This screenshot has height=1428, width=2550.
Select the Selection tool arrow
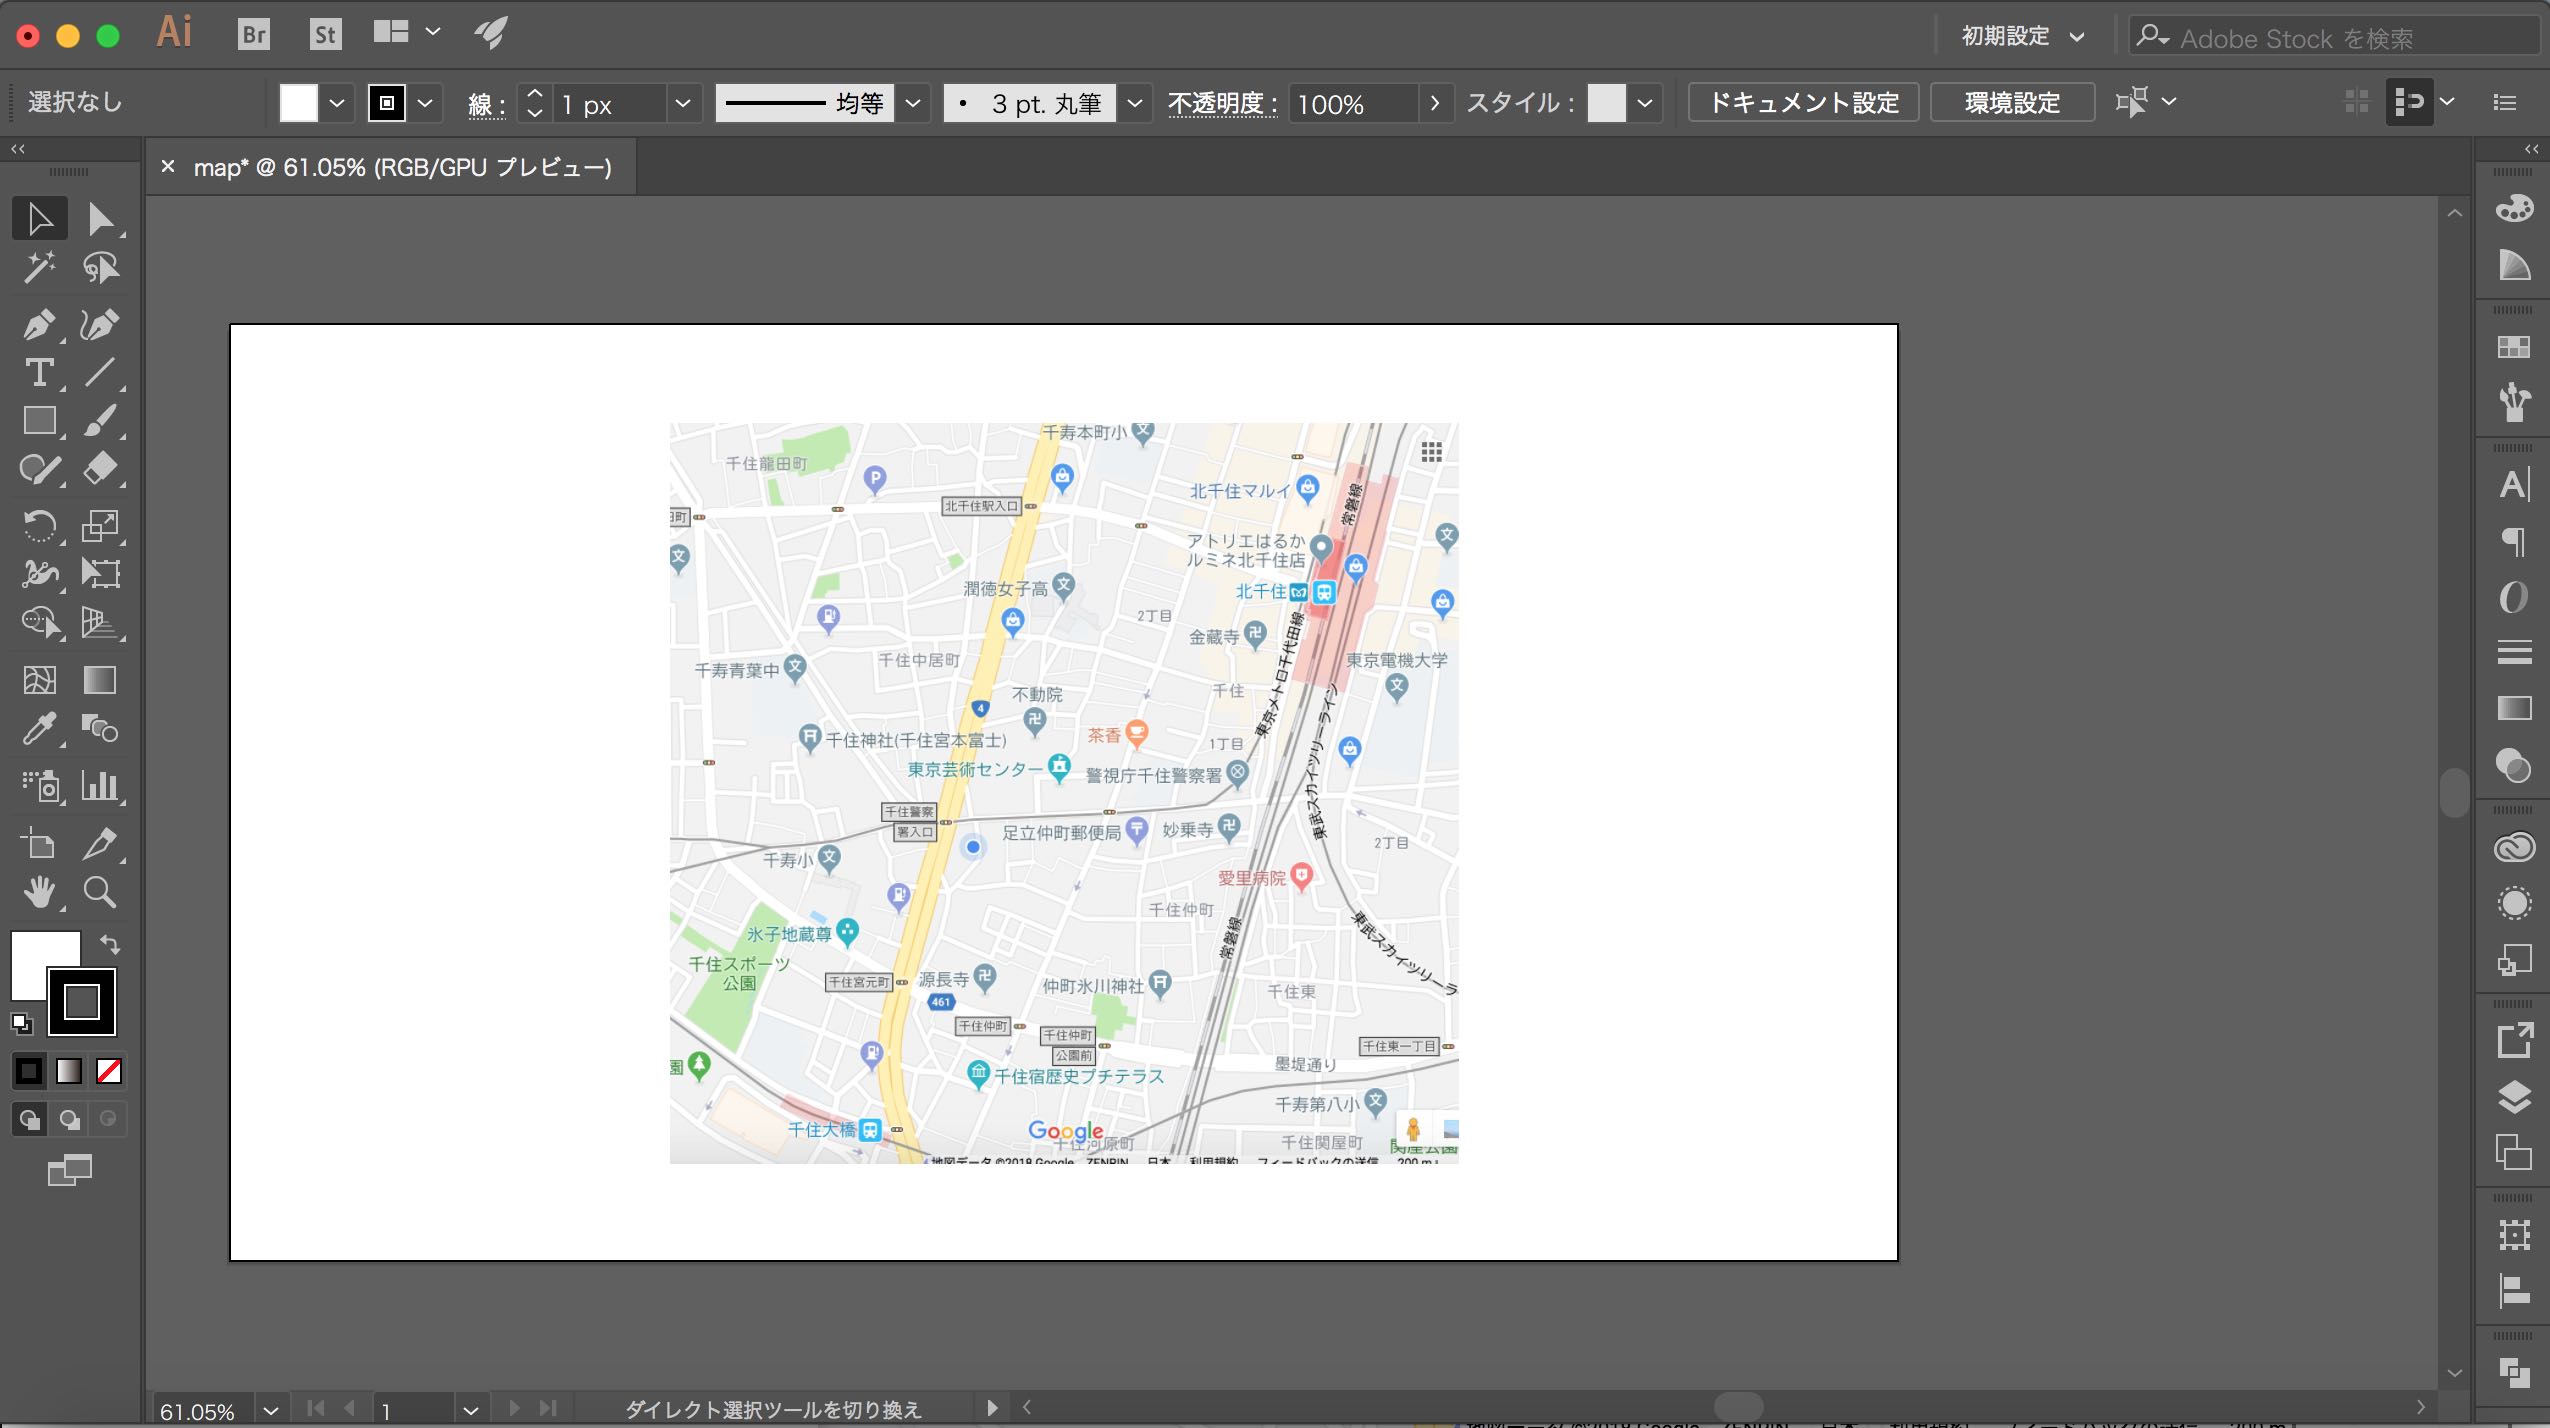pyautogui.click(x=40, y=218)
